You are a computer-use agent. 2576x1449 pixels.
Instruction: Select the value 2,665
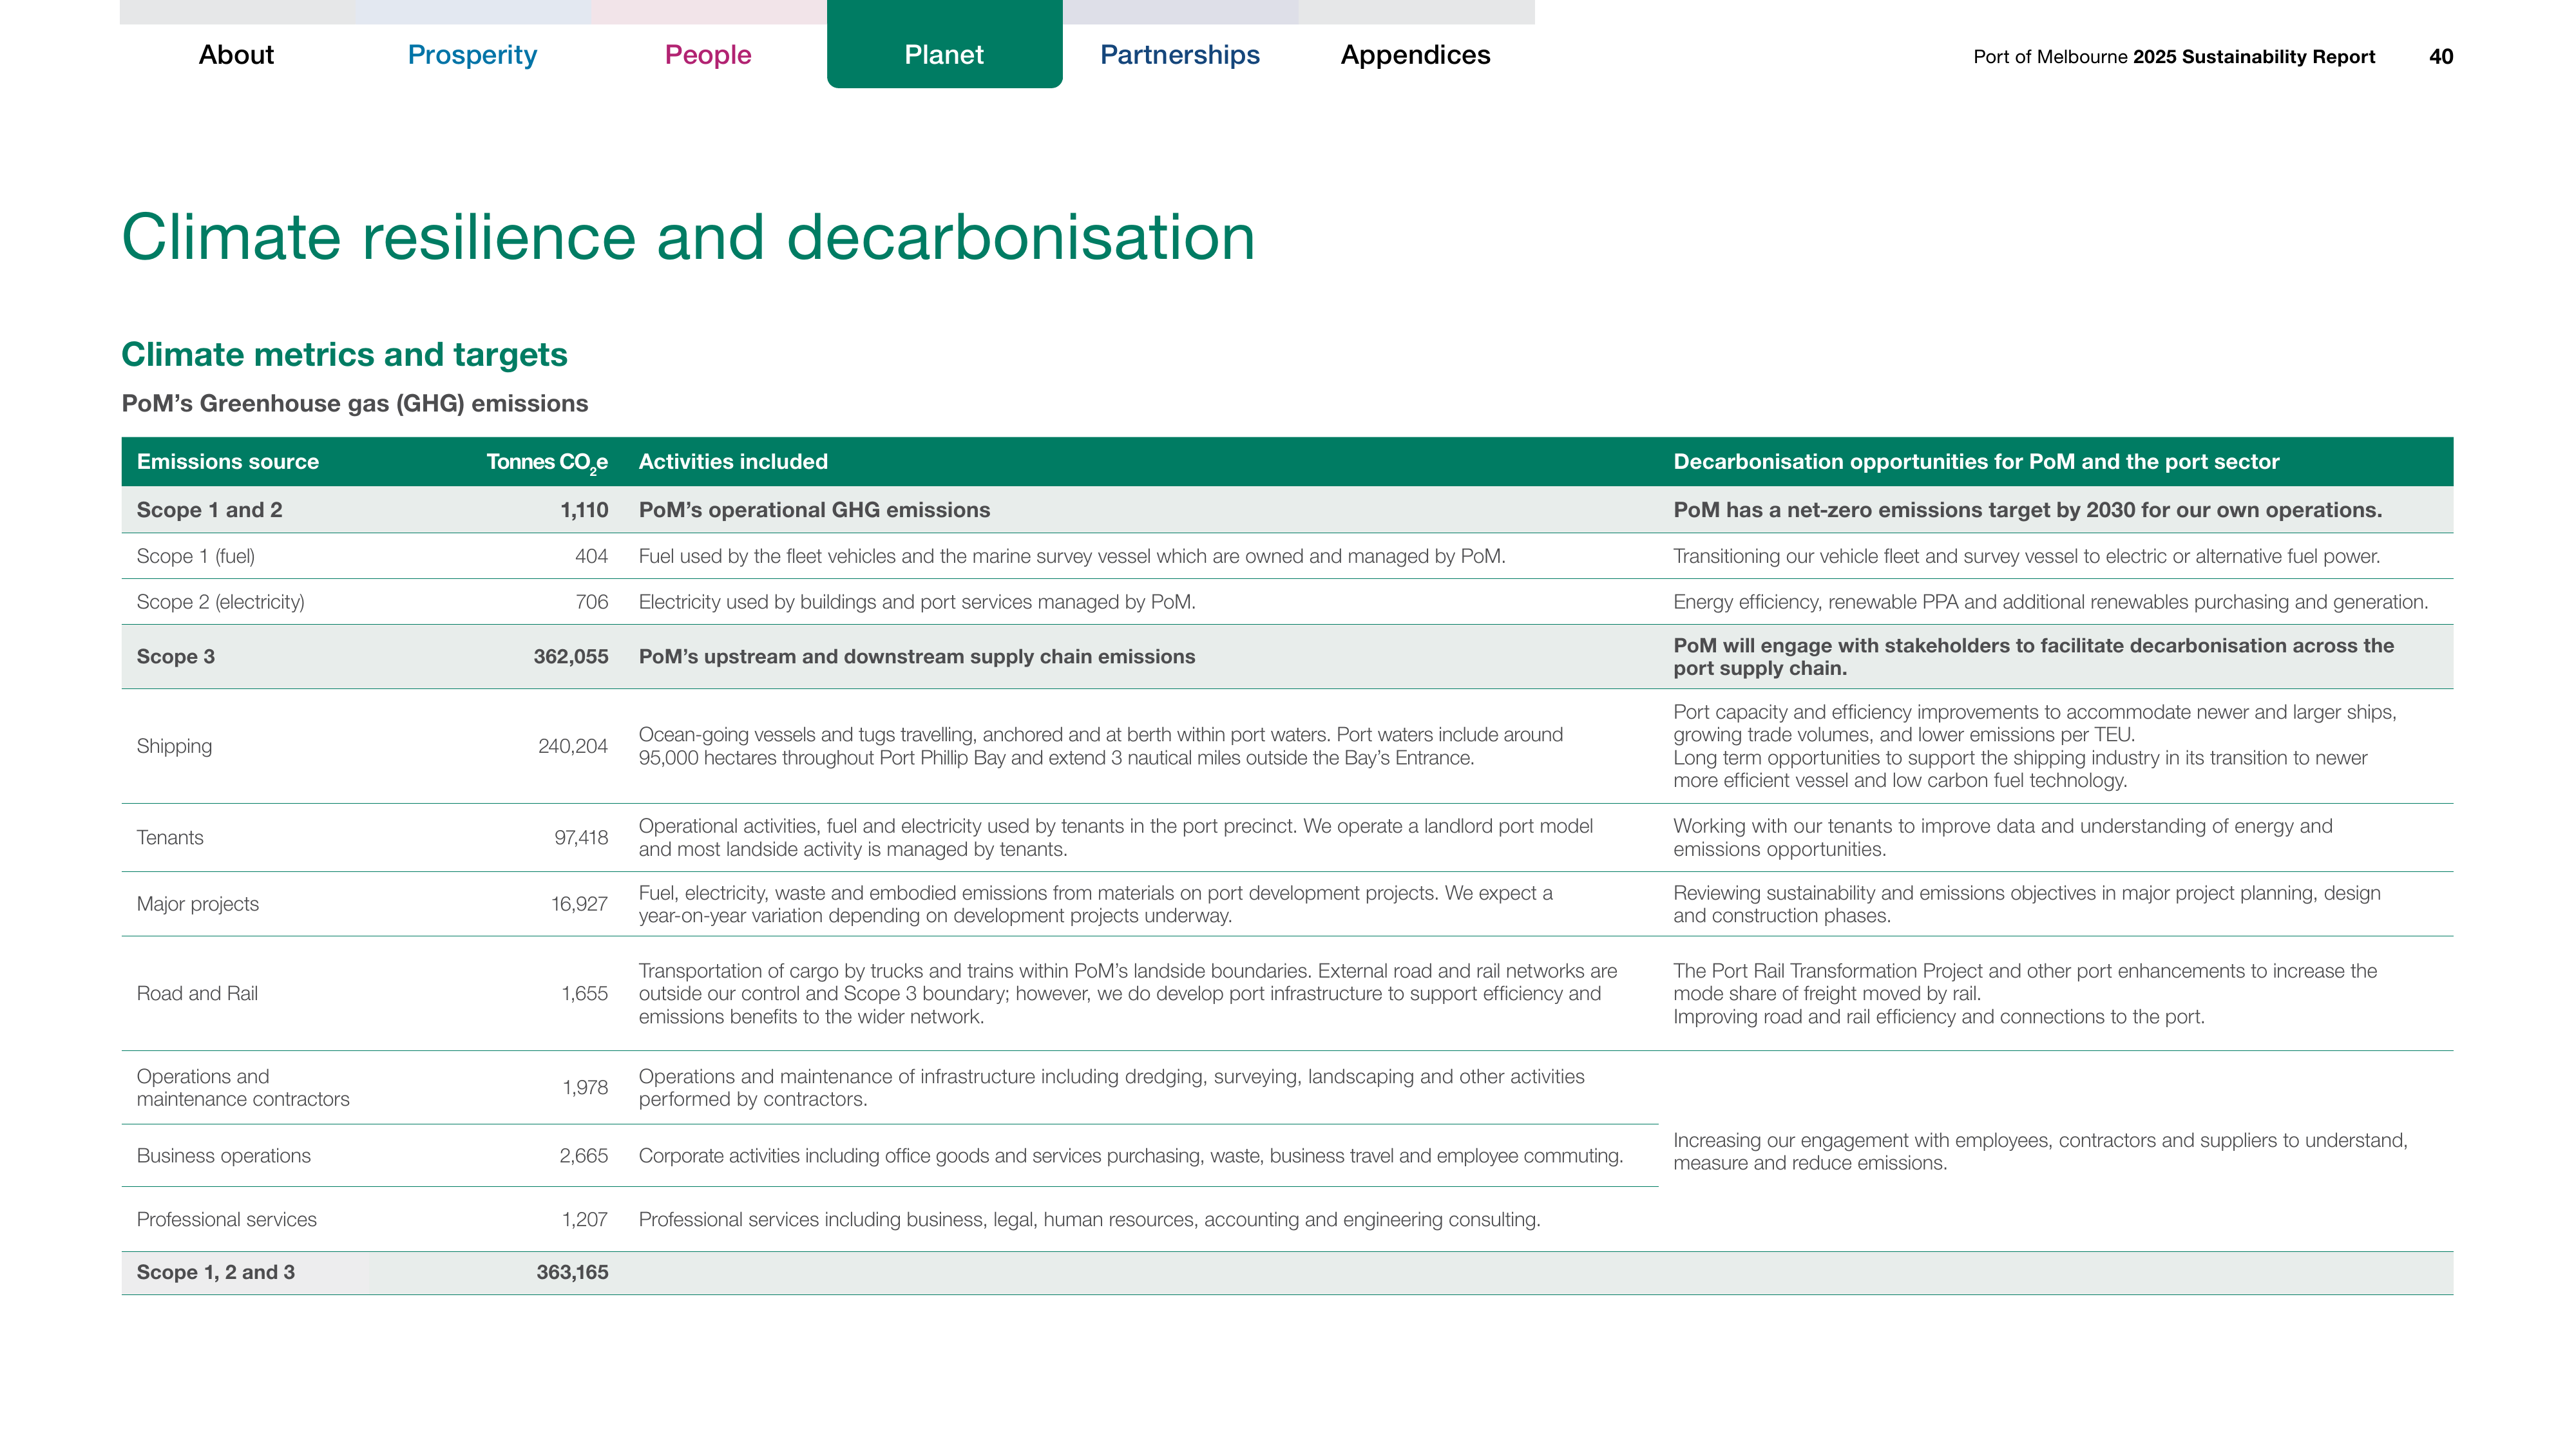(x=583, y=1156)
